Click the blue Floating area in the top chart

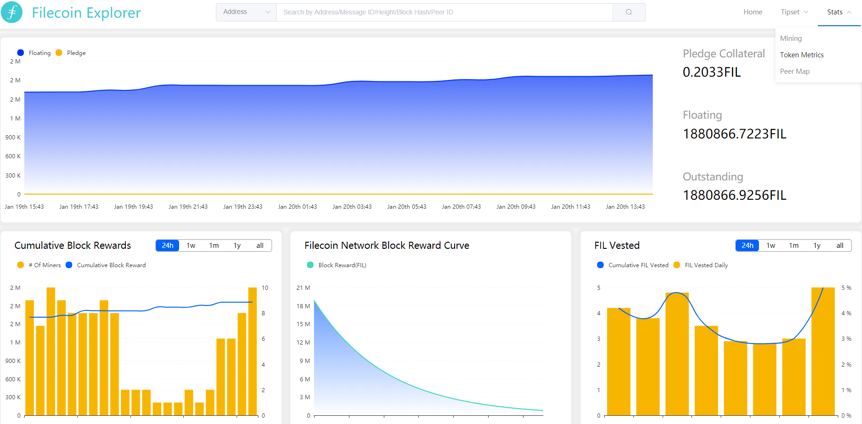coord(338,137)
